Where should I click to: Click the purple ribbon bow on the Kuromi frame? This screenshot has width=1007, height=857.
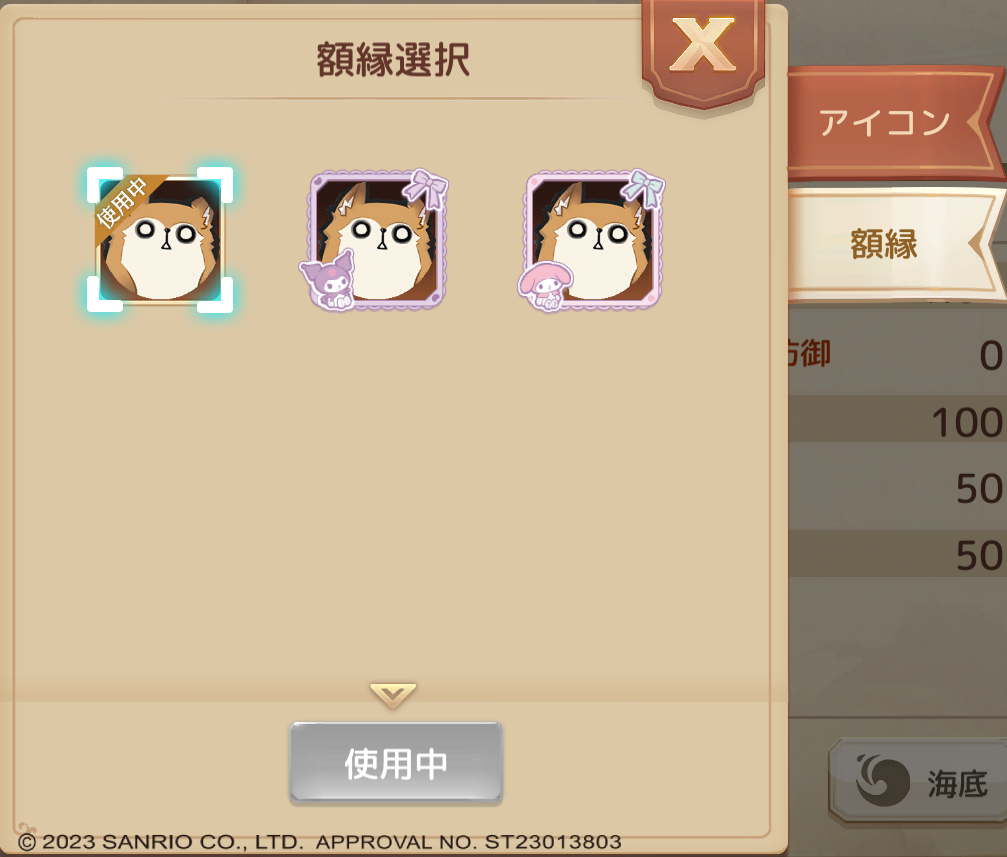tap(428, 187)
